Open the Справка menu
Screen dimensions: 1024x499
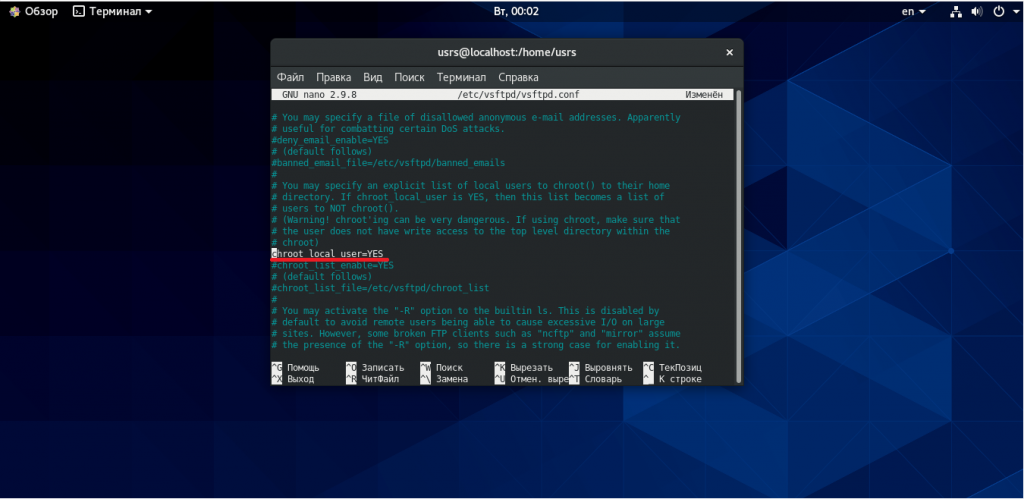[x=518, y=77]
